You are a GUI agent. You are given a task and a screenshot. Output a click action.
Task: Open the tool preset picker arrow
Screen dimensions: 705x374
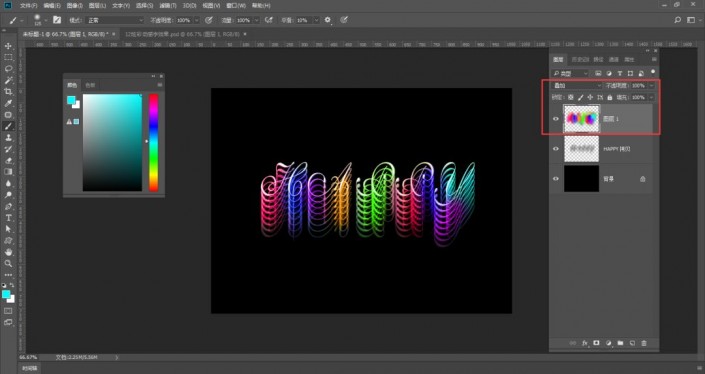click(x=22, y=20)
